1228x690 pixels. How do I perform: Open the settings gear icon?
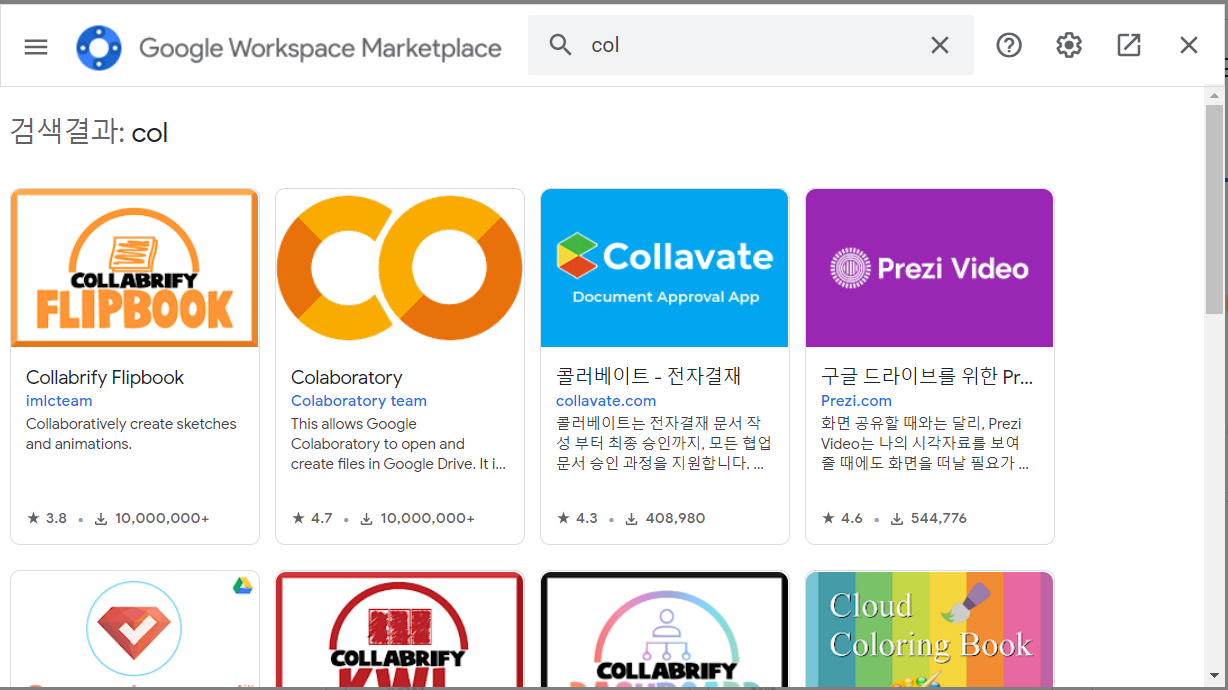(x=1069, y=45)
